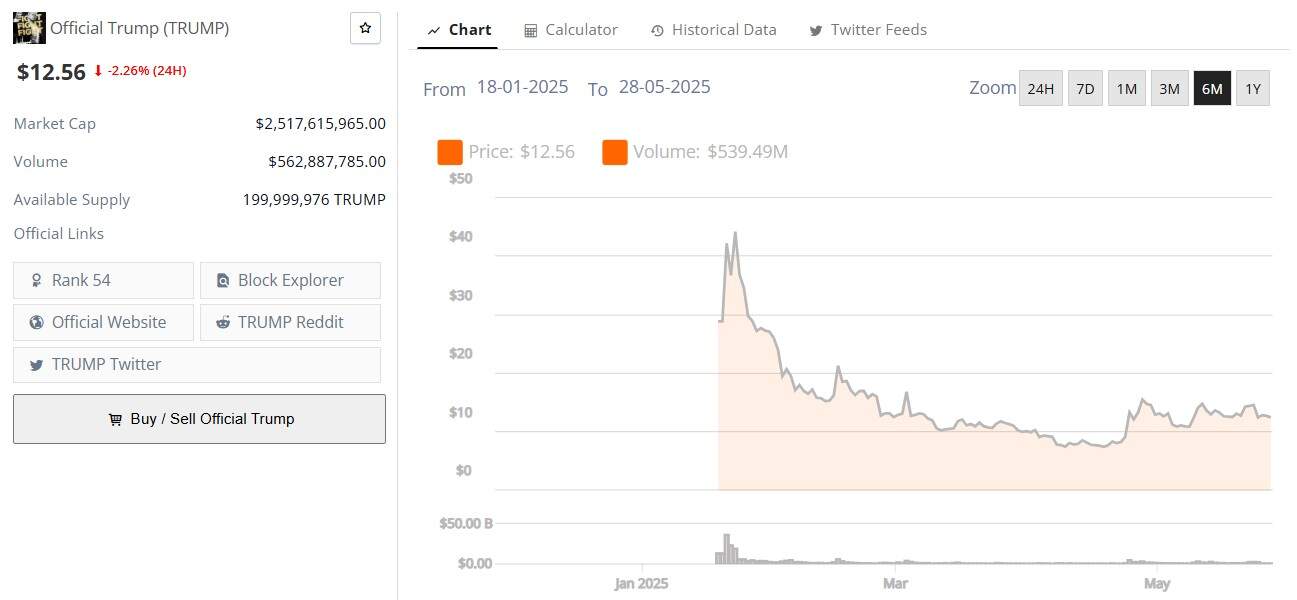The height and width of the screenshot is (600, 1297).
Task: Open the TRUMP Twitter link
Action: [x=197, y=364]
